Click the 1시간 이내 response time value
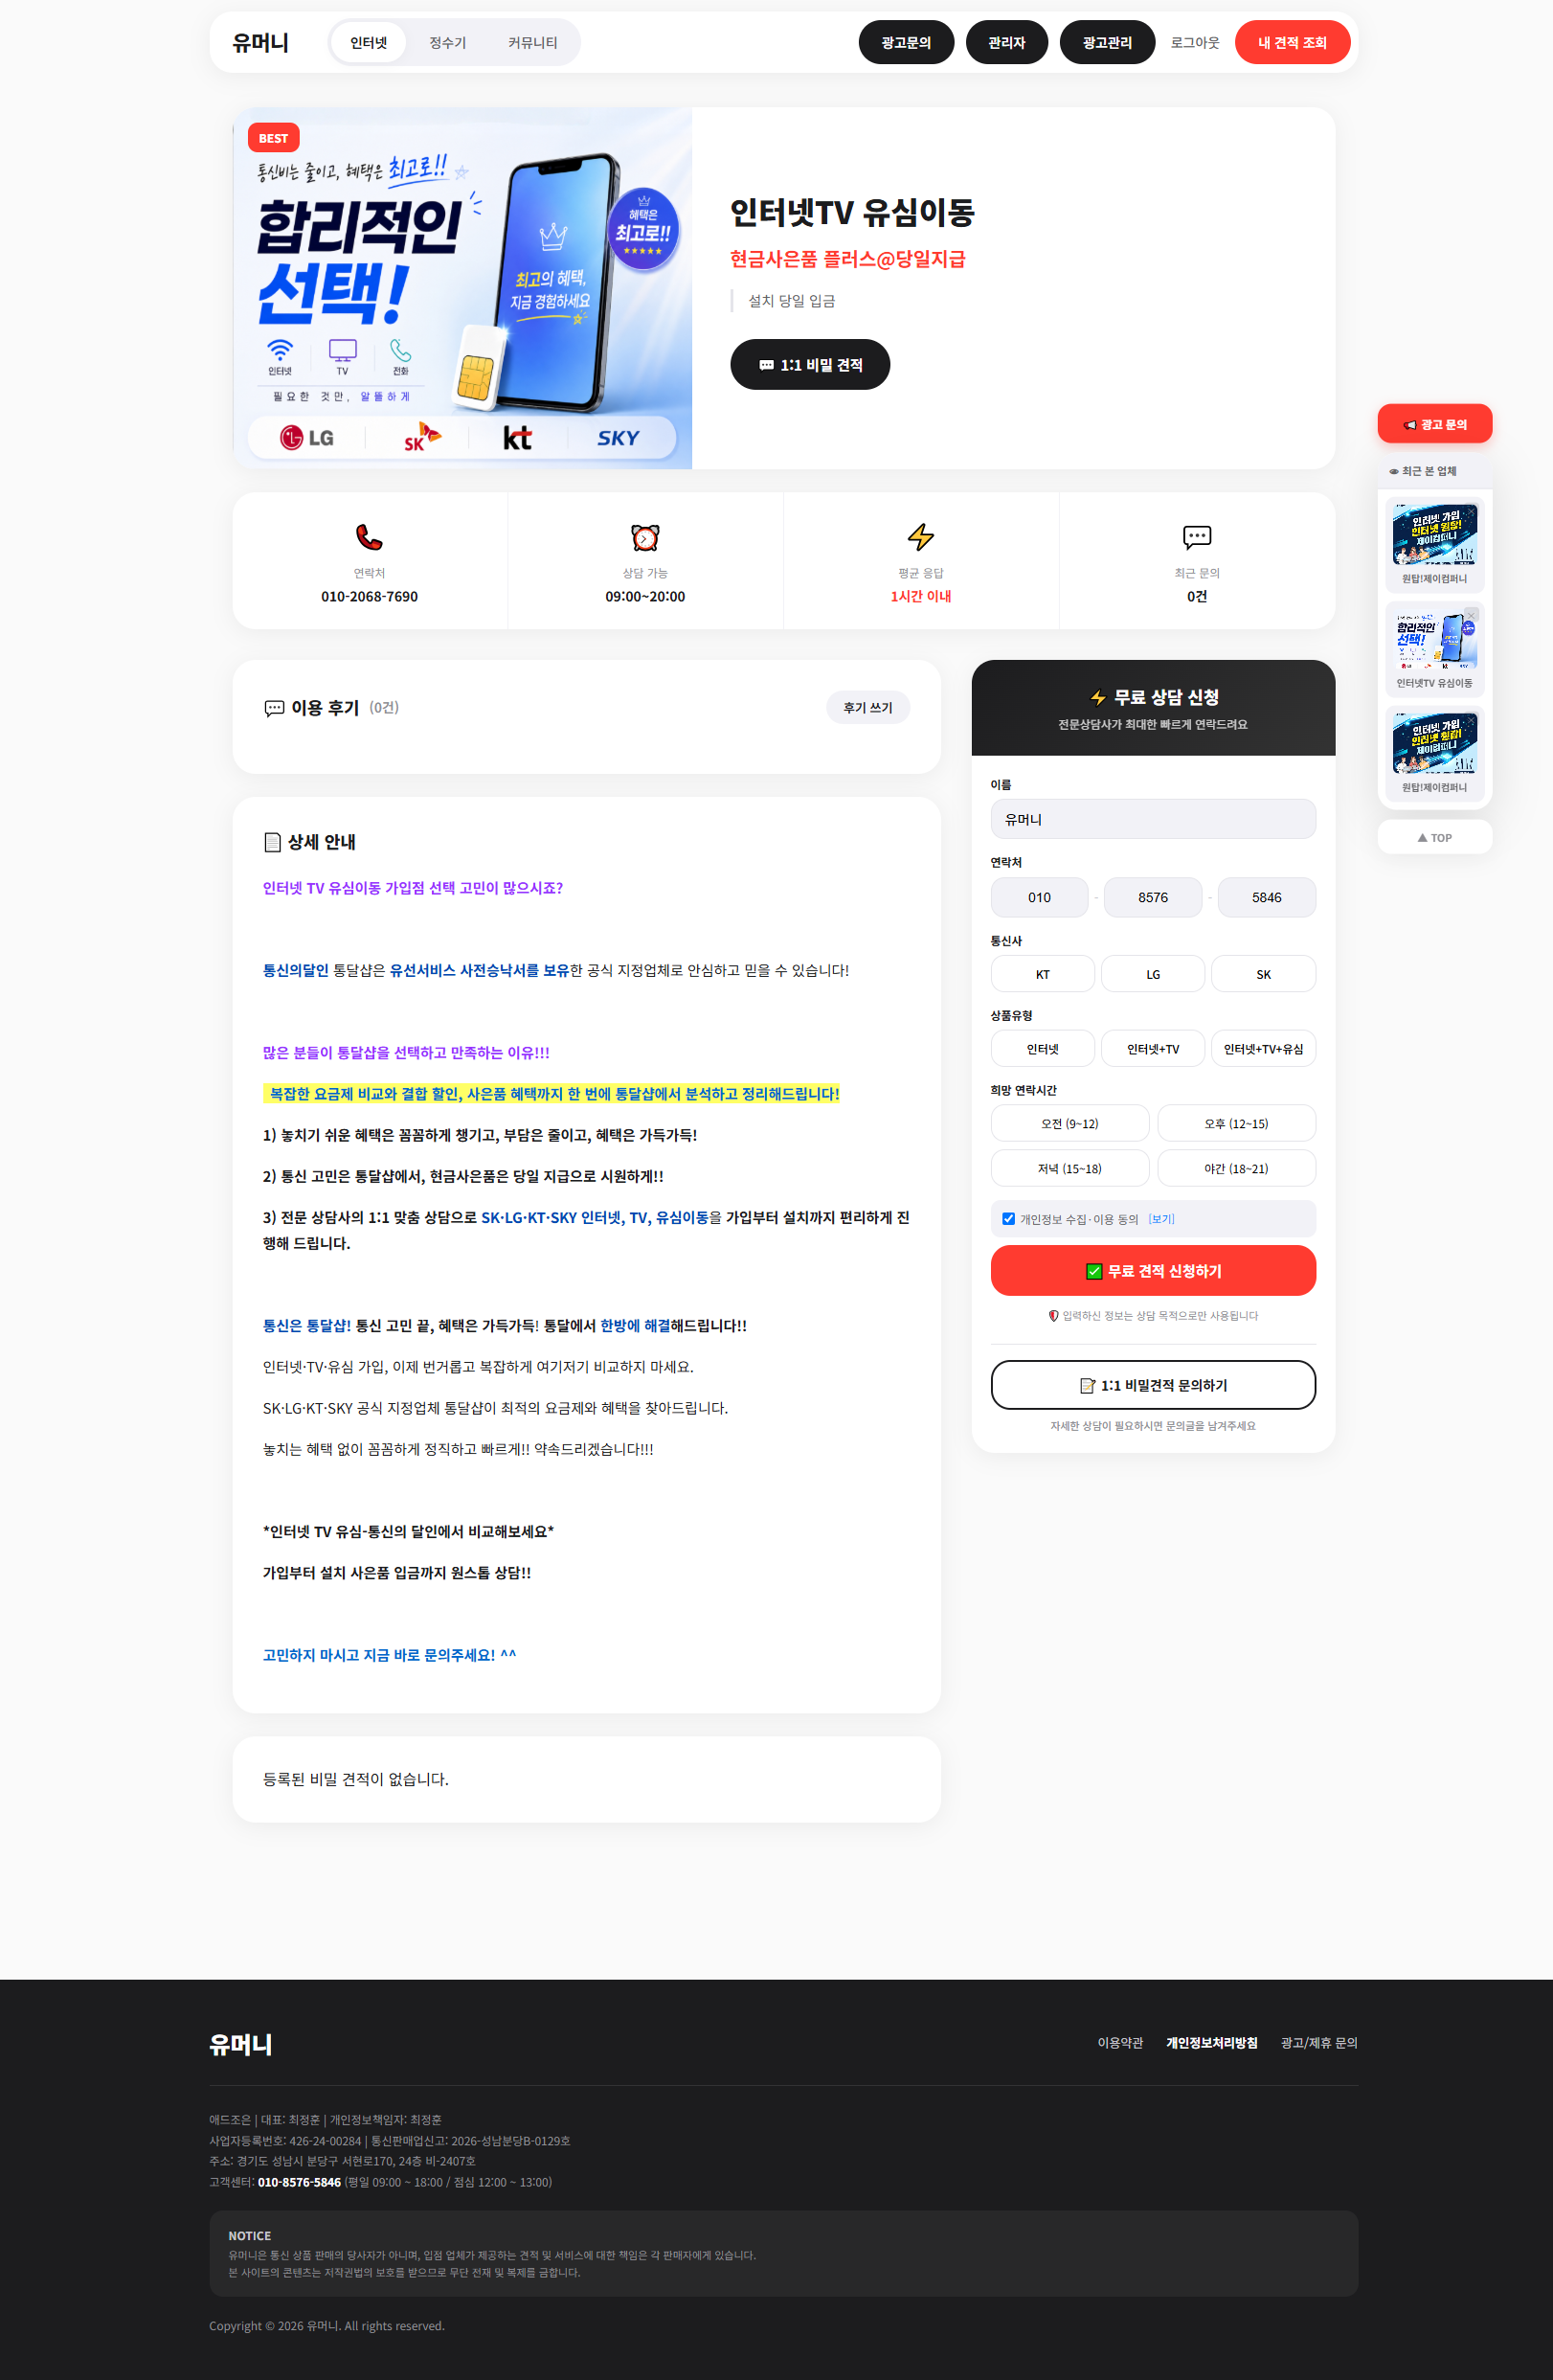Screen dimensions: 1553x2380 tap(921, 597)
